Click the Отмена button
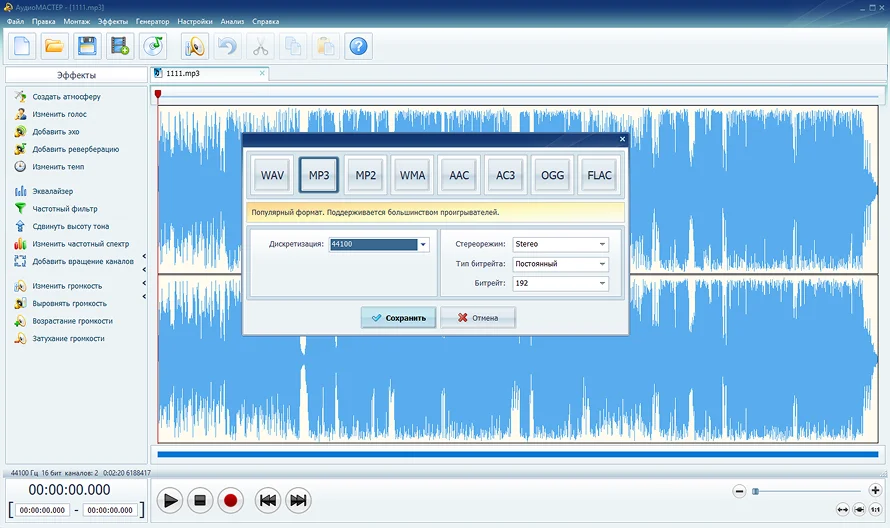This screenshot has width=890, height=528. [478, 318]
